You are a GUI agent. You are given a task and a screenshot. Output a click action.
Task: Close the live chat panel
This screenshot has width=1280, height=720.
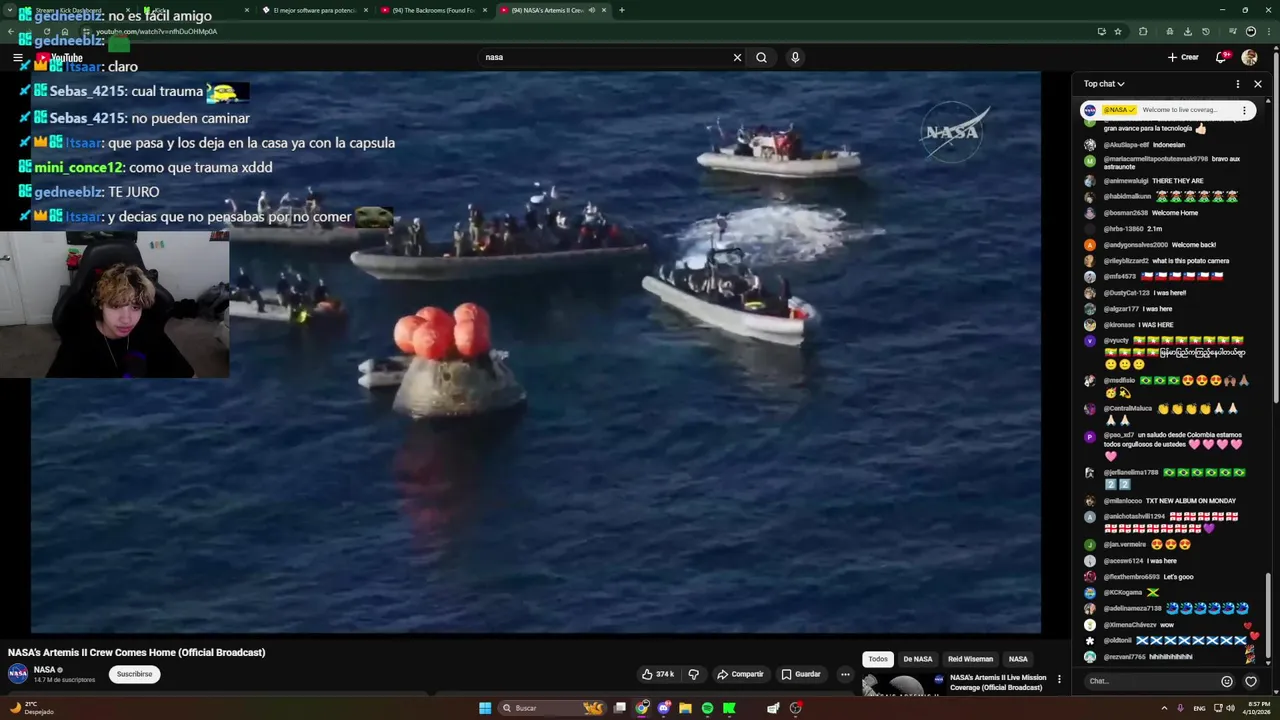(1258, 84)
